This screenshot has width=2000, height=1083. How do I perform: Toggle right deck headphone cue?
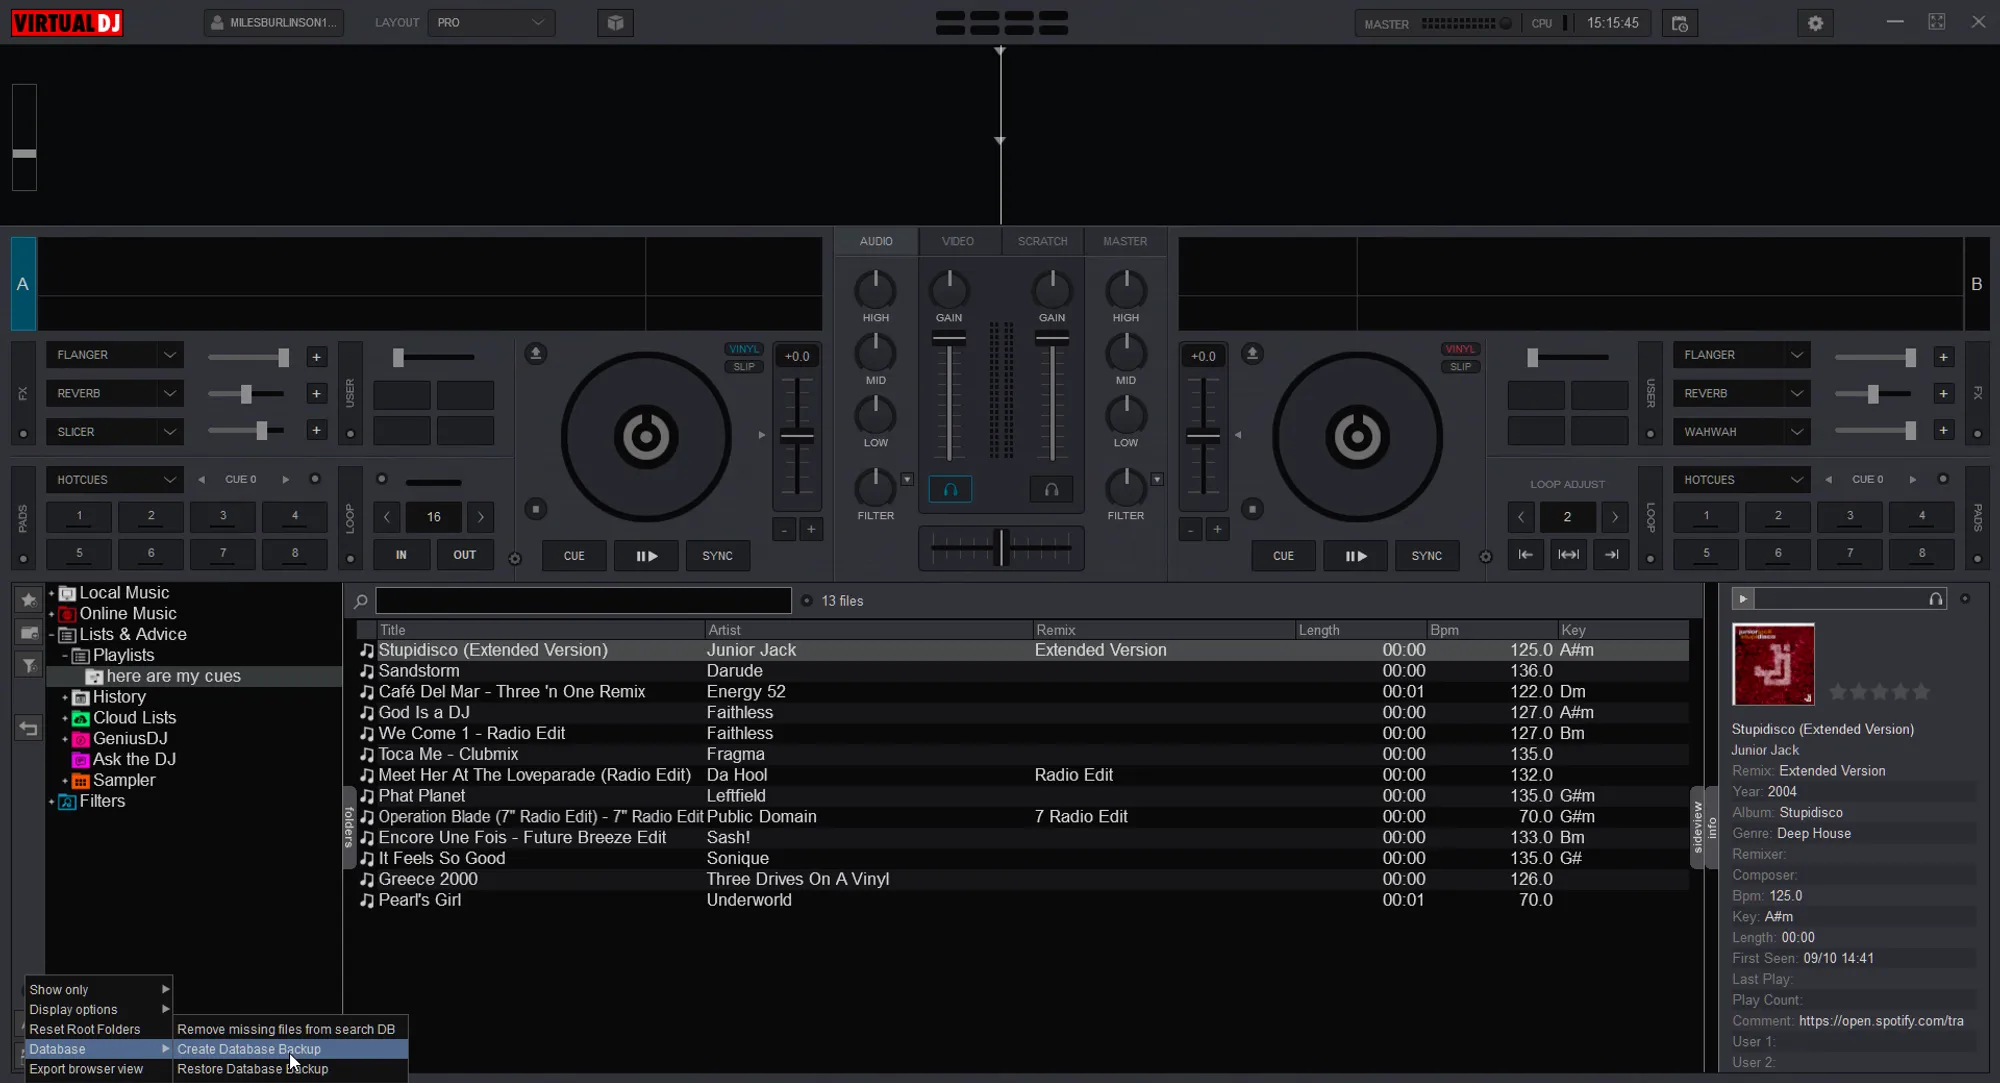click(1051, 490)
